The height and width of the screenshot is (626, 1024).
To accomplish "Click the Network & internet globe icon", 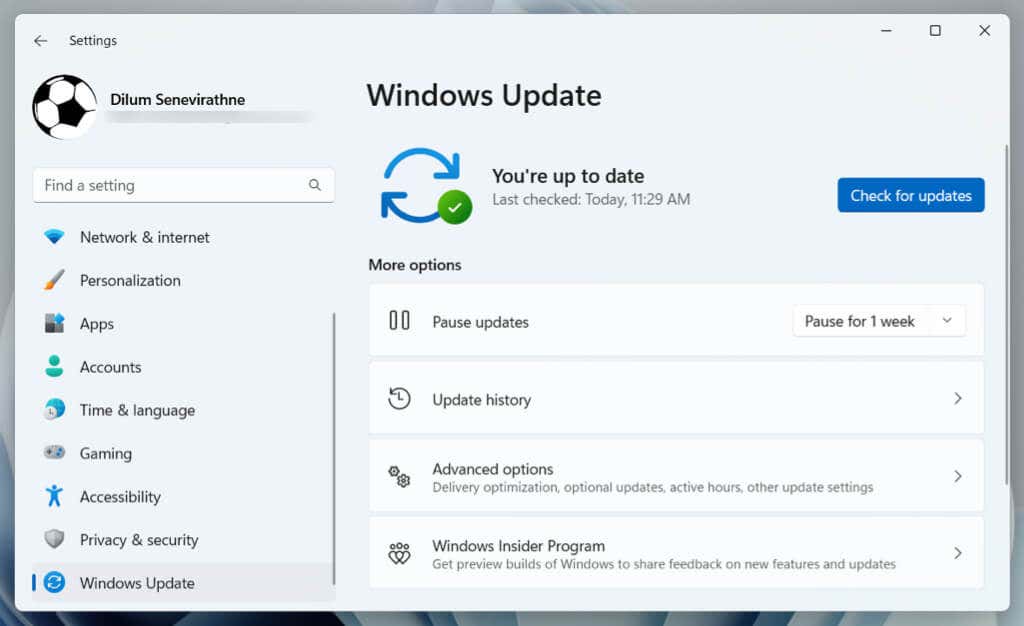I will point(54,237).
